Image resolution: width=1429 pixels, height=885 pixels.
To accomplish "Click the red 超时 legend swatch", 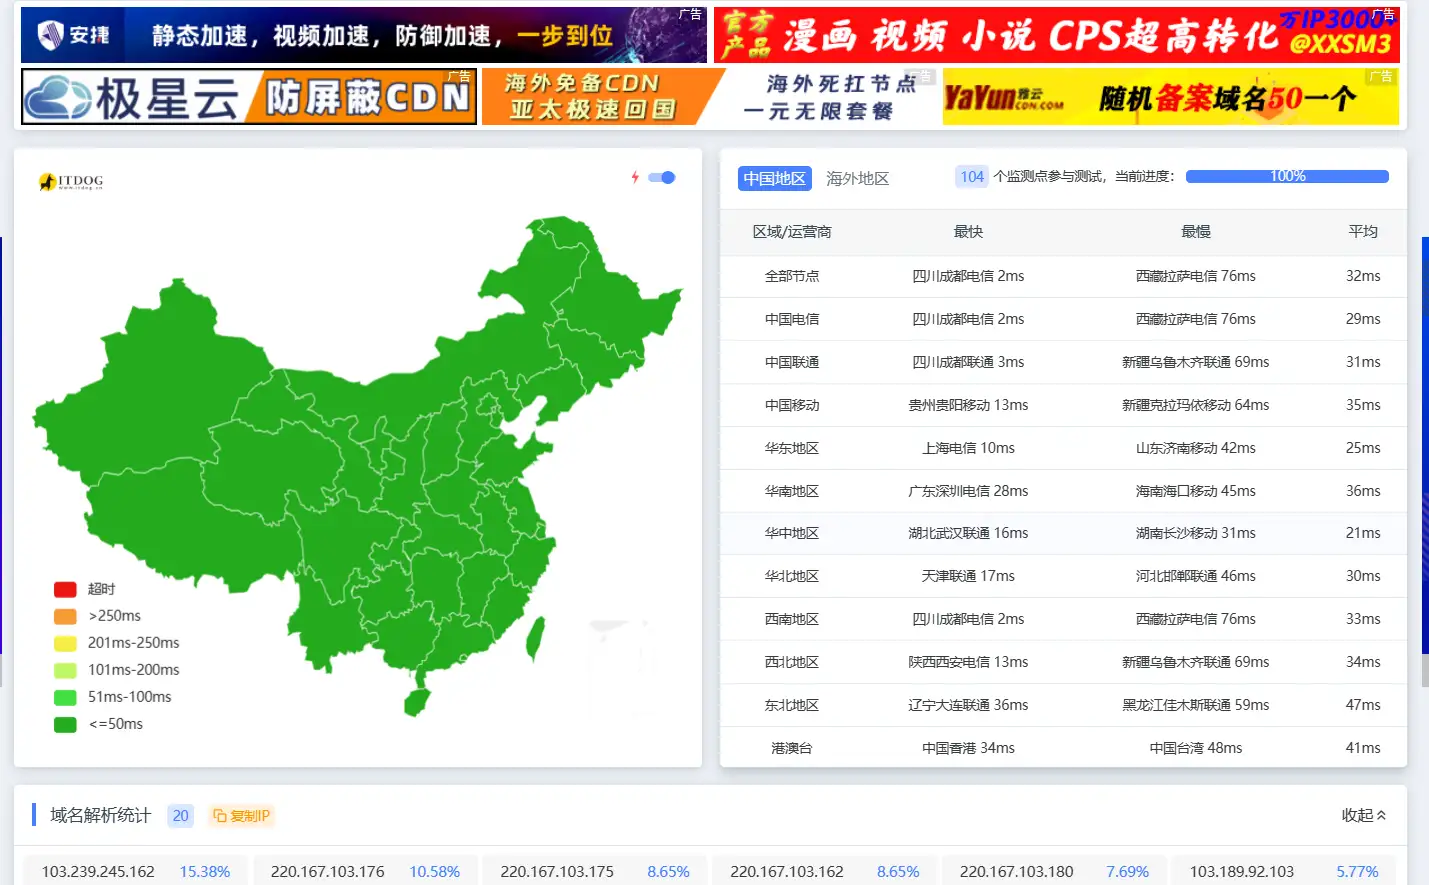I will click(65, 589).
